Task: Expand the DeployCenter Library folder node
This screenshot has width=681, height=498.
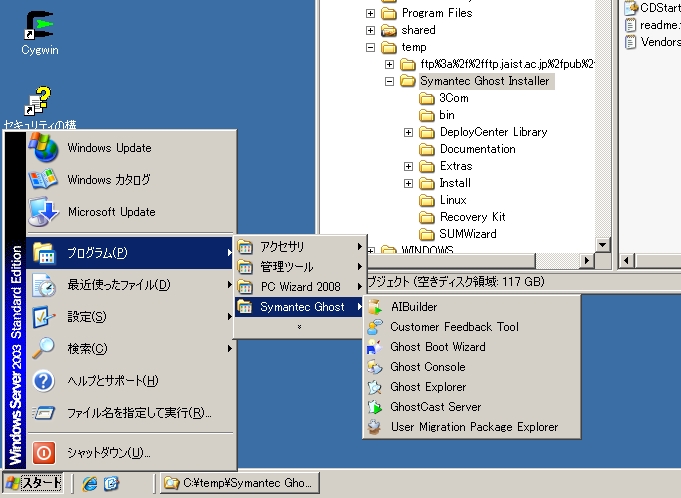Action: pos(409,132)
